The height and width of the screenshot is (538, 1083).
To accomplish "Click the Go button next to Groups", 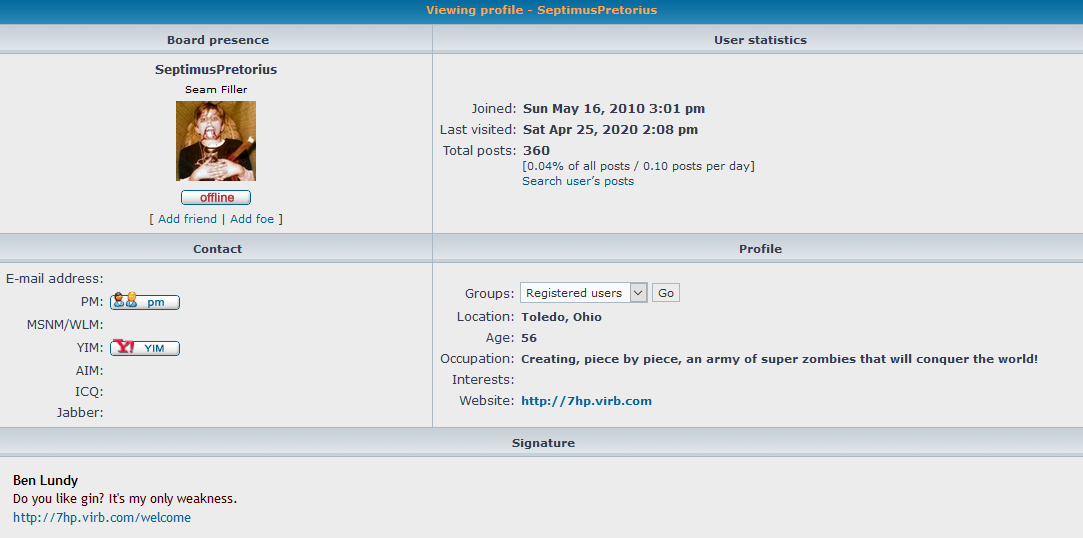I will pyautogui.click(x=666, y=293).
